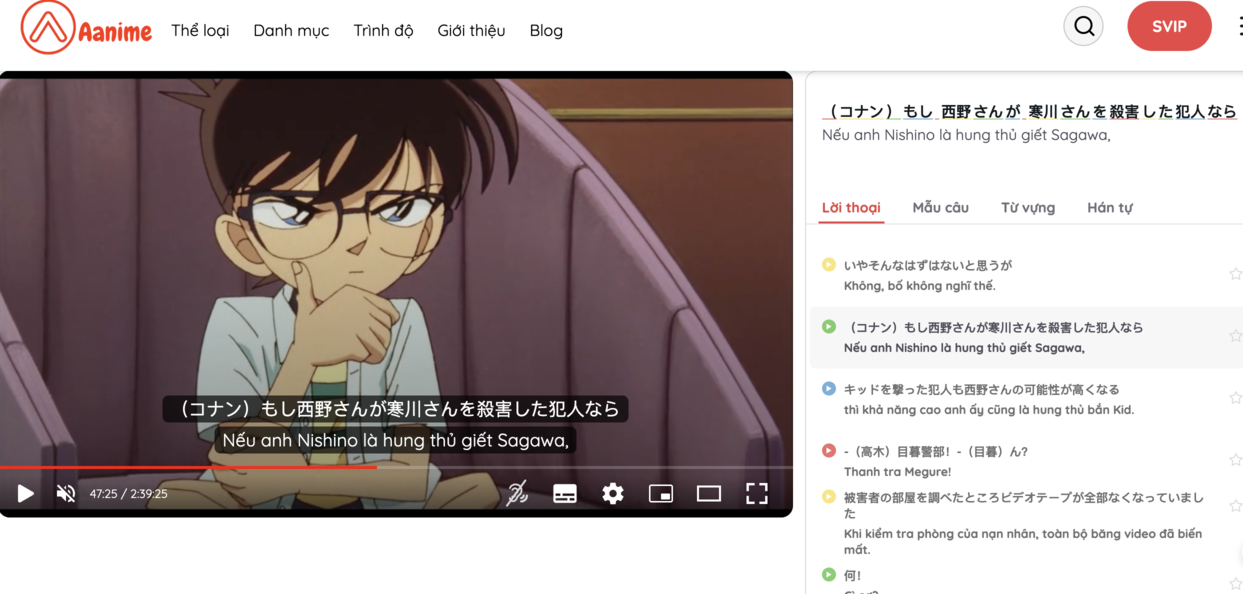Enter fullscreen mode
Viewport: 1243px width, 594px height.
coord(757,493)
